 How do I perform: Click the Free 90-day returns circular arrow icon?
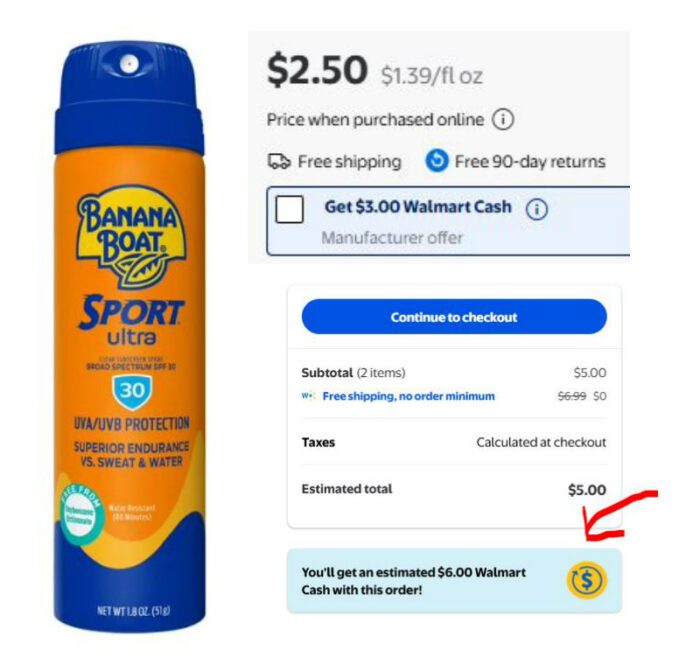tap(437, 161)
